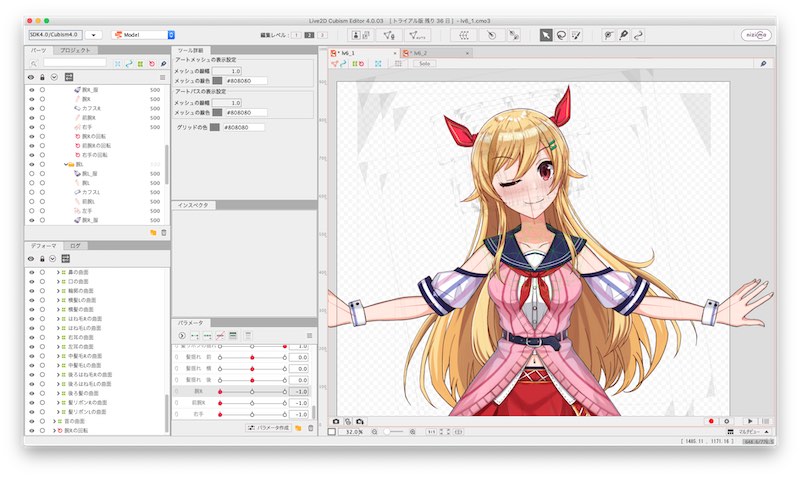Click the manual mesh edit tool

click(389, 35)
